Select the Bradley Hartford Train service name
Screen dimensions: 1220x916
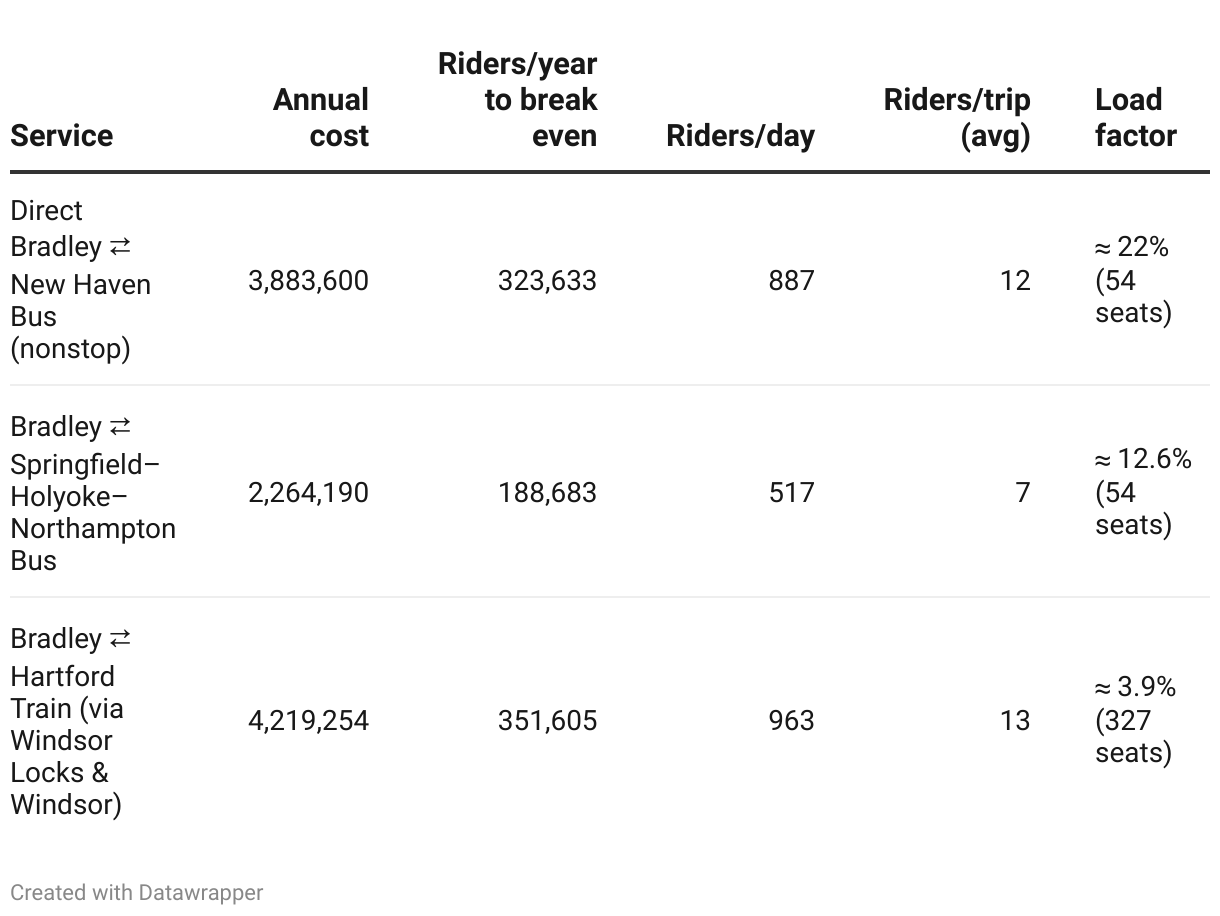click(x=70, y=721)
